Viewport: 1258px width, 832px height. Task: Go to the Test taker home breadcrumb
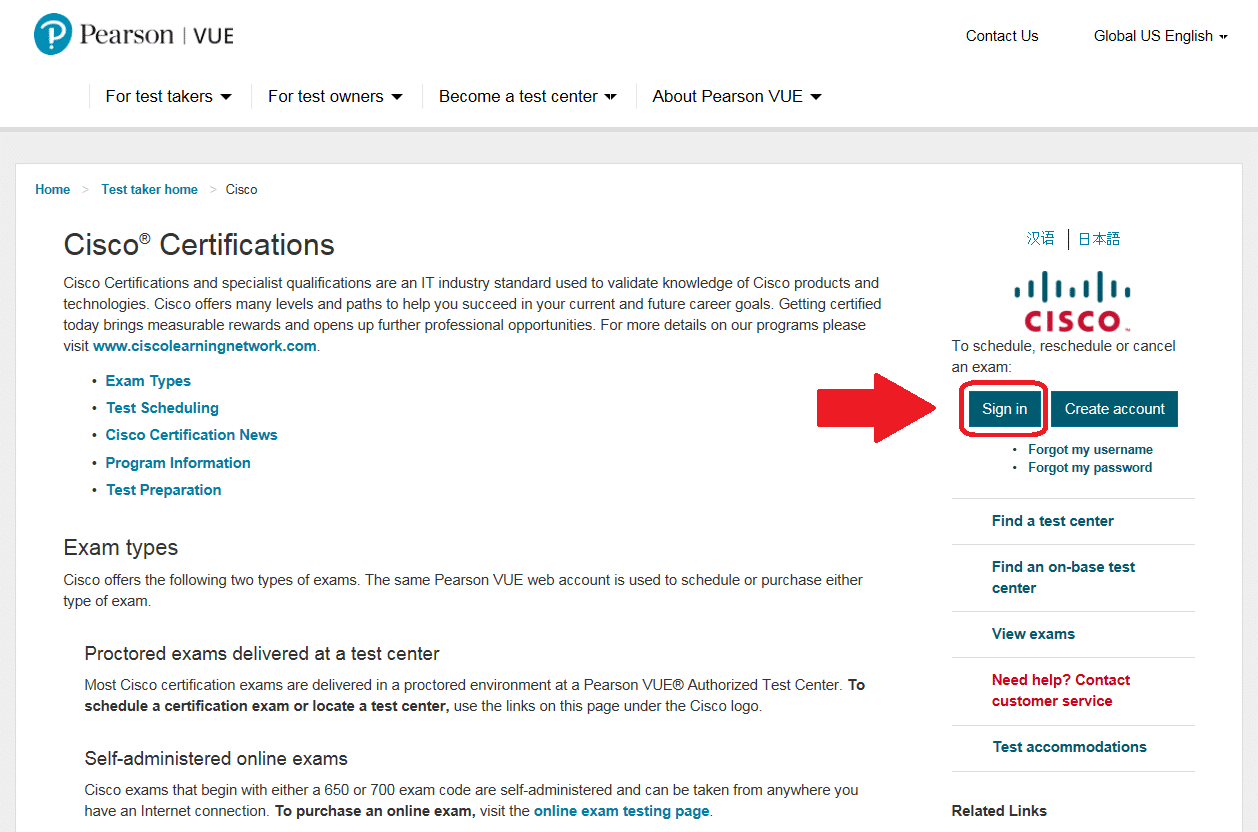[149, 189]
